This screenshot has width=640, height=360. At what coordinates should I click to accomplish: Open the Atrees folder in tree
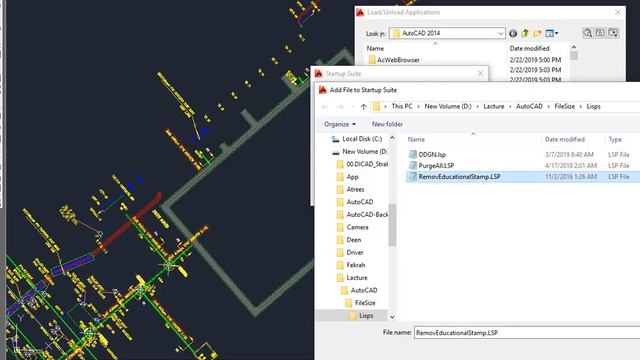tap(350, 189)
